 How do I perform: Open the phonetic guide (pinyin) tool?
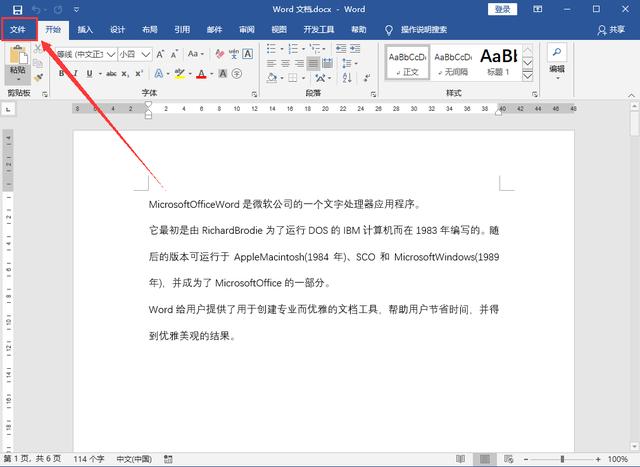click(234, 54)
